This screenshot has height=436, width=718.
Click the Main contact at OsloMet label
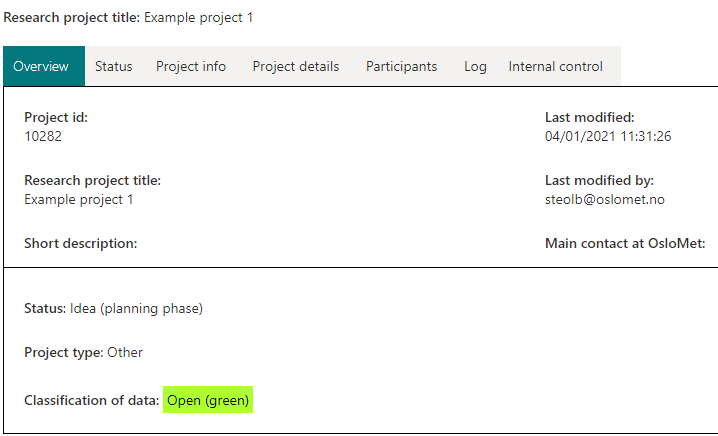625,243
